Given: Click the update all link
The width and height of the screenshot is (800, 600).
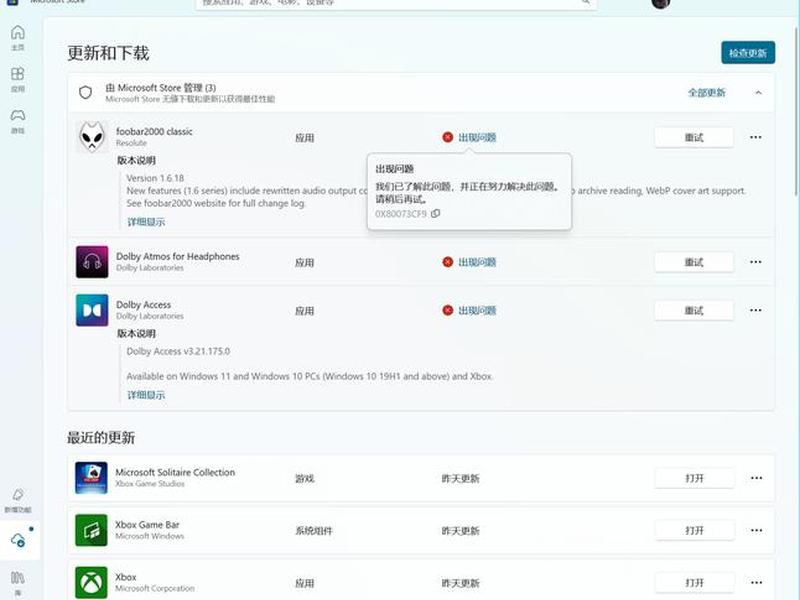Looking at the screenshot, I should coord(707,93).
